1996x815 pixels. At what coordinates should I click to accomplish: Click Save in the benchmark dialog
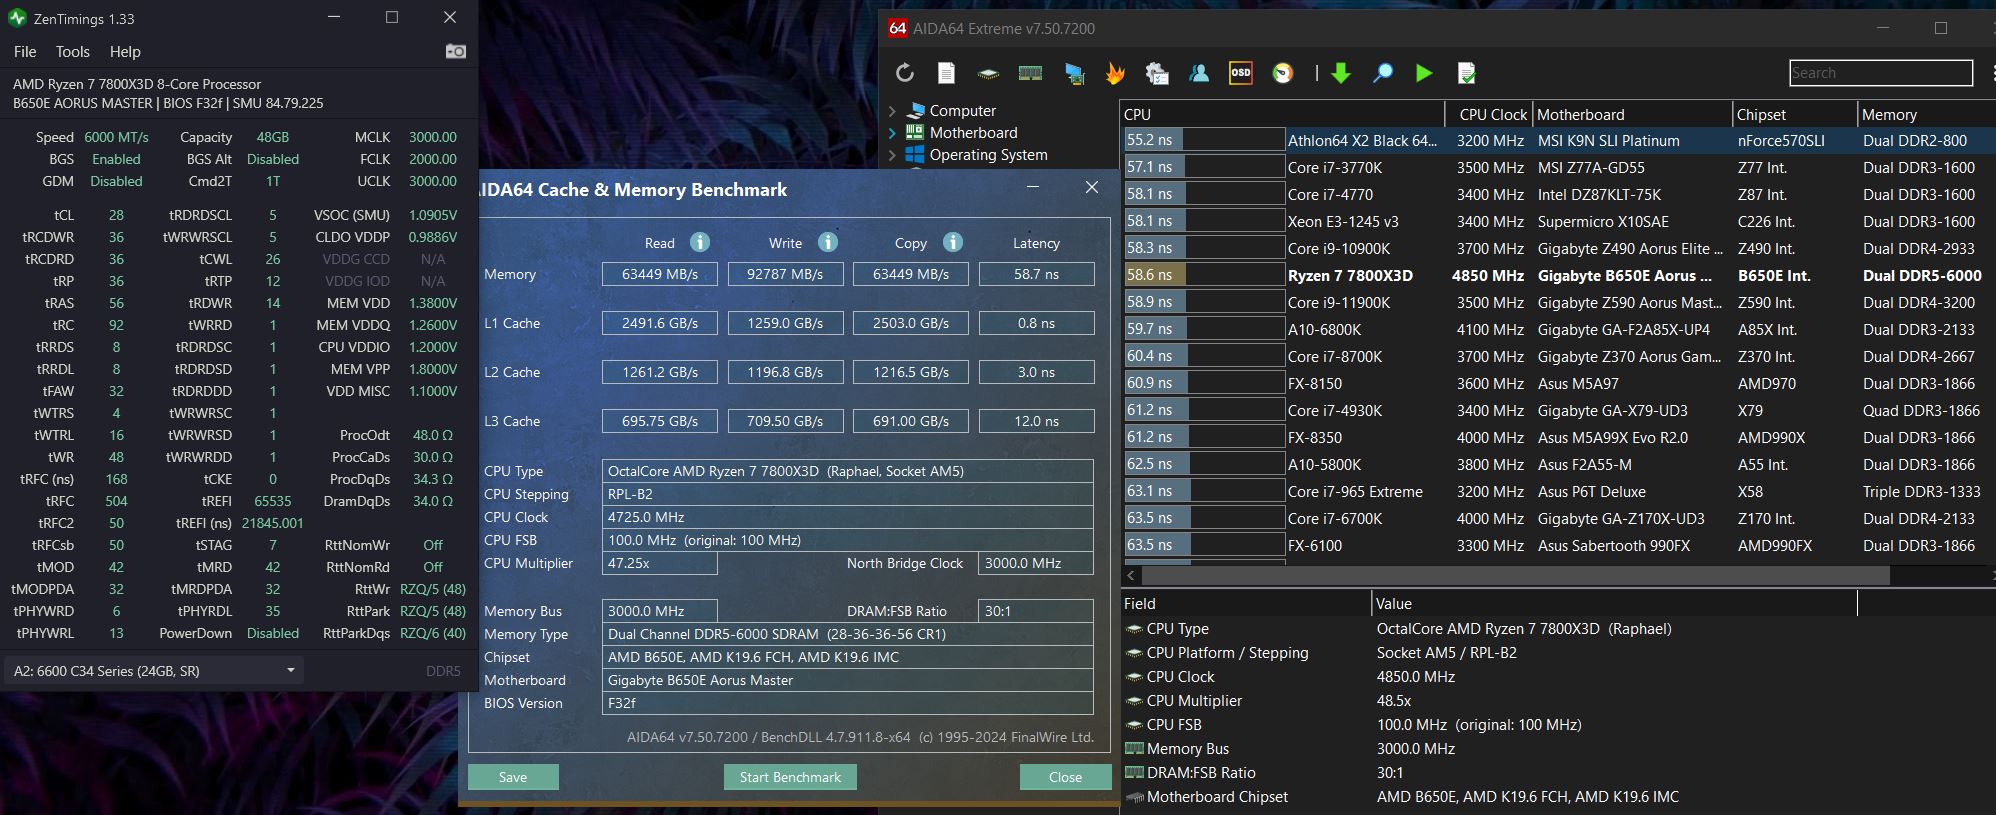[513, 777]
